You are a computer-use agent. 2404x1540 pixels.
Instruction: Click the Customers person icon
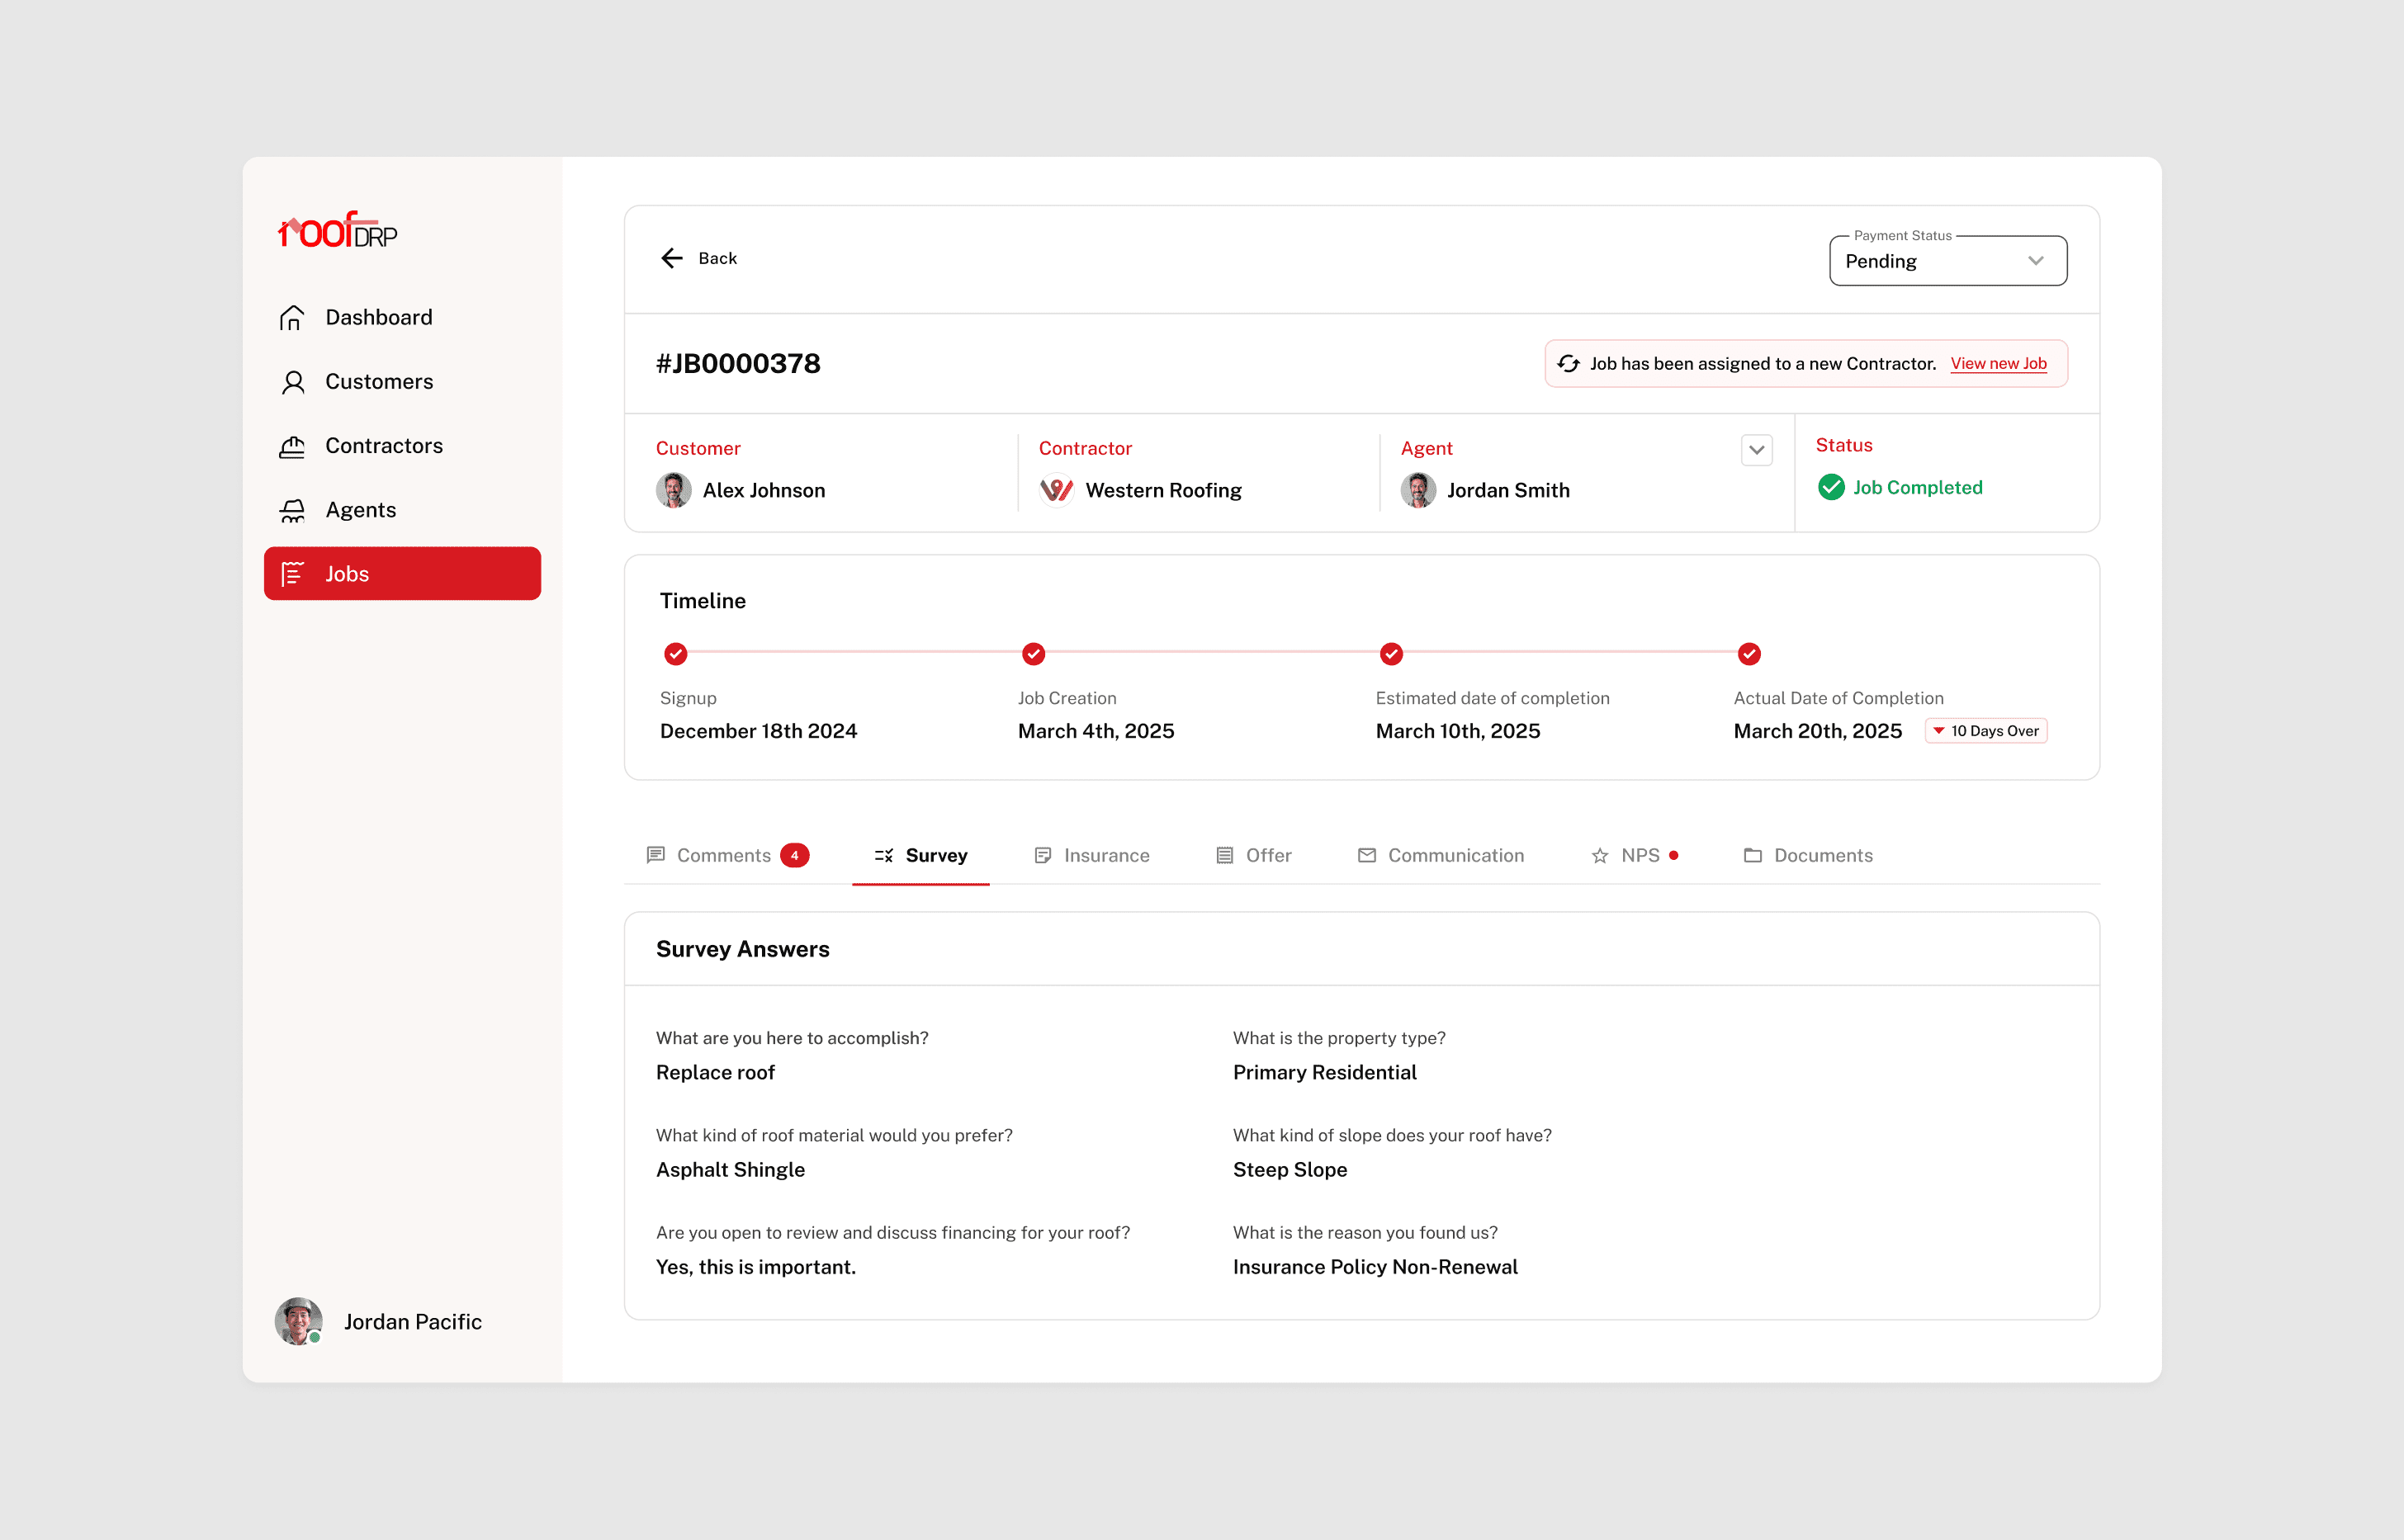click(x=292, y=382)
